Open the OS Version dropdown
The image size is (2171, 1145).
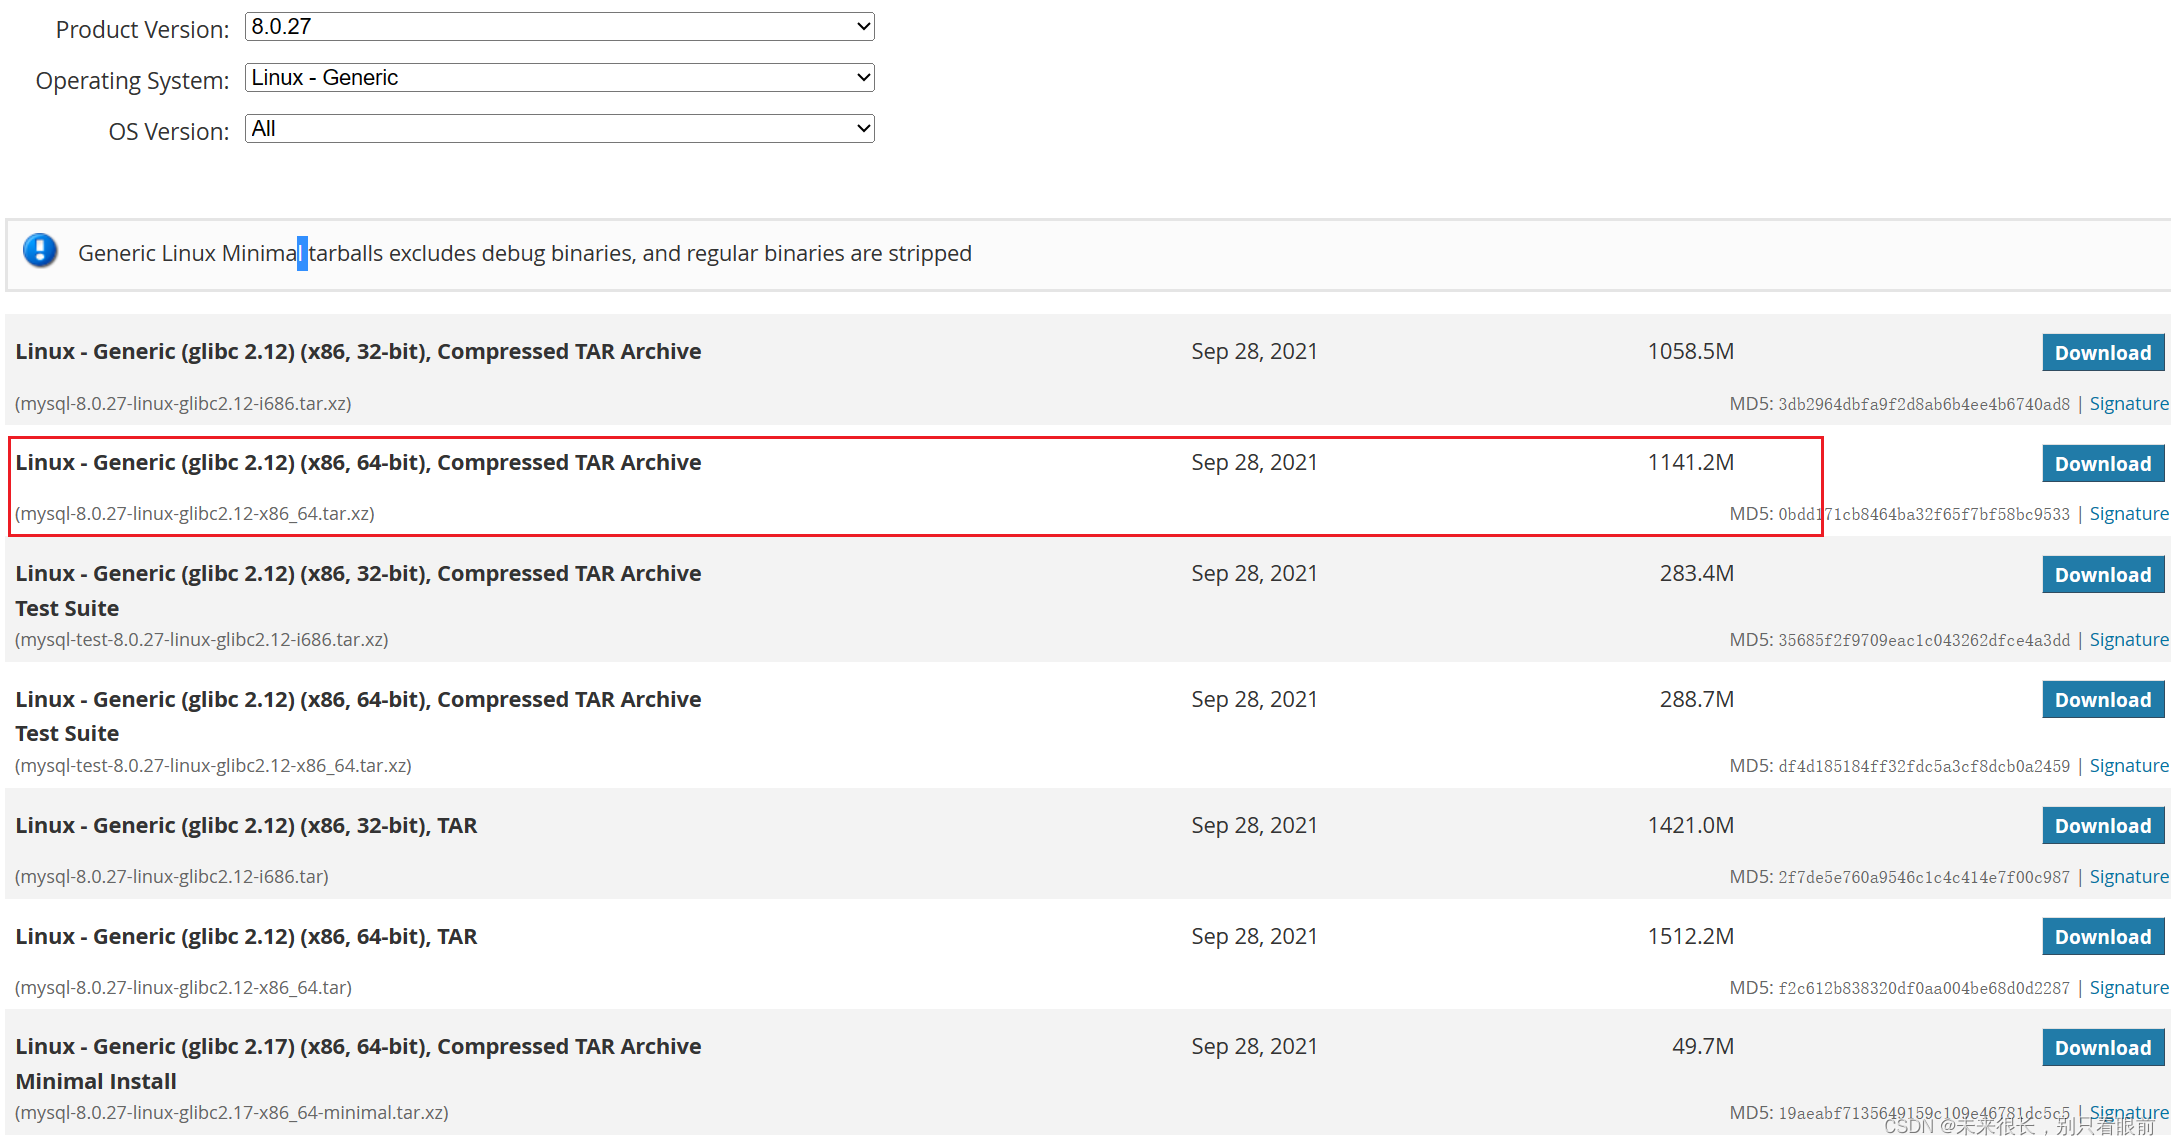tap(559, 129)
